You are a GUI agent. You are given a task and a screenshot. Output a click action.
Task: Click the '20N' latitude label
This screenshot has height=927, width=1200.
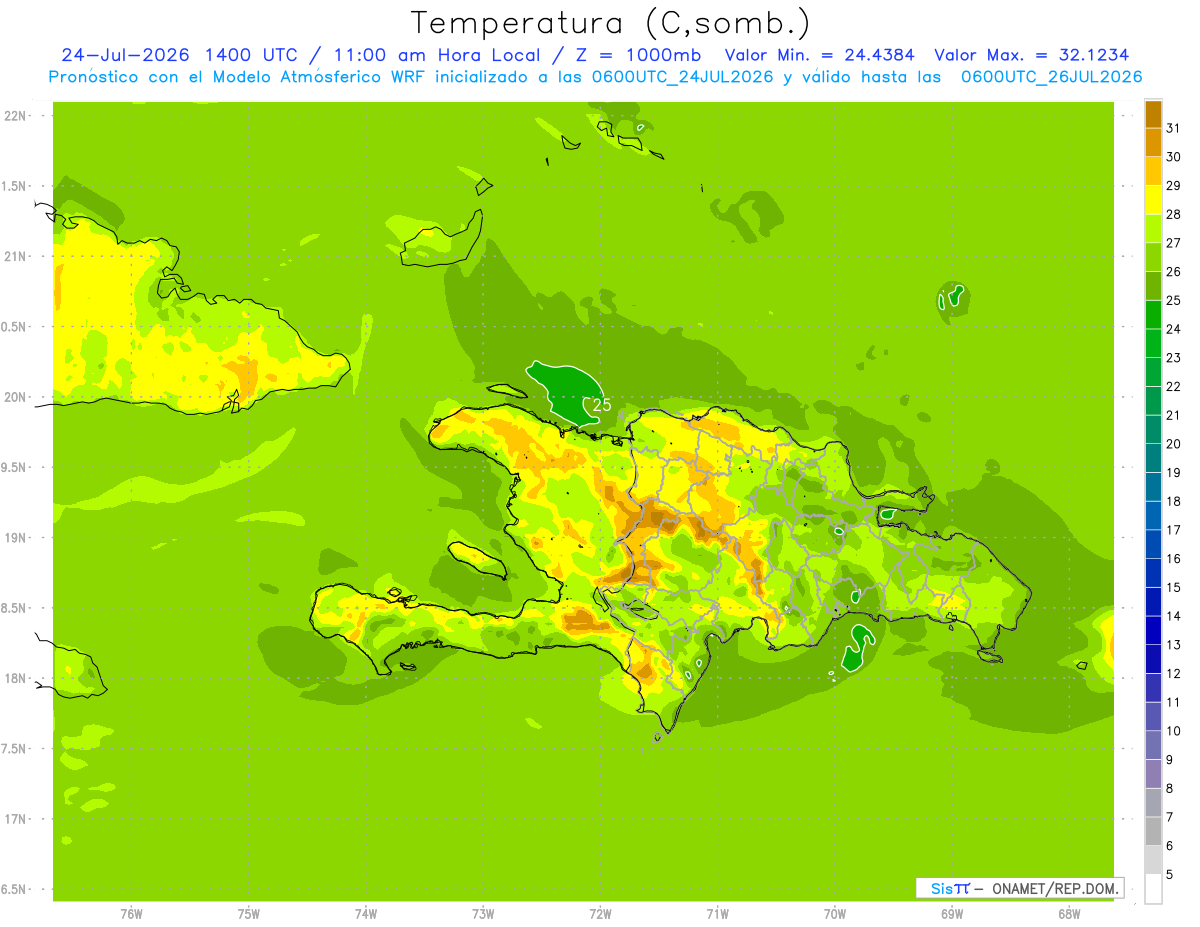point(15,397)
